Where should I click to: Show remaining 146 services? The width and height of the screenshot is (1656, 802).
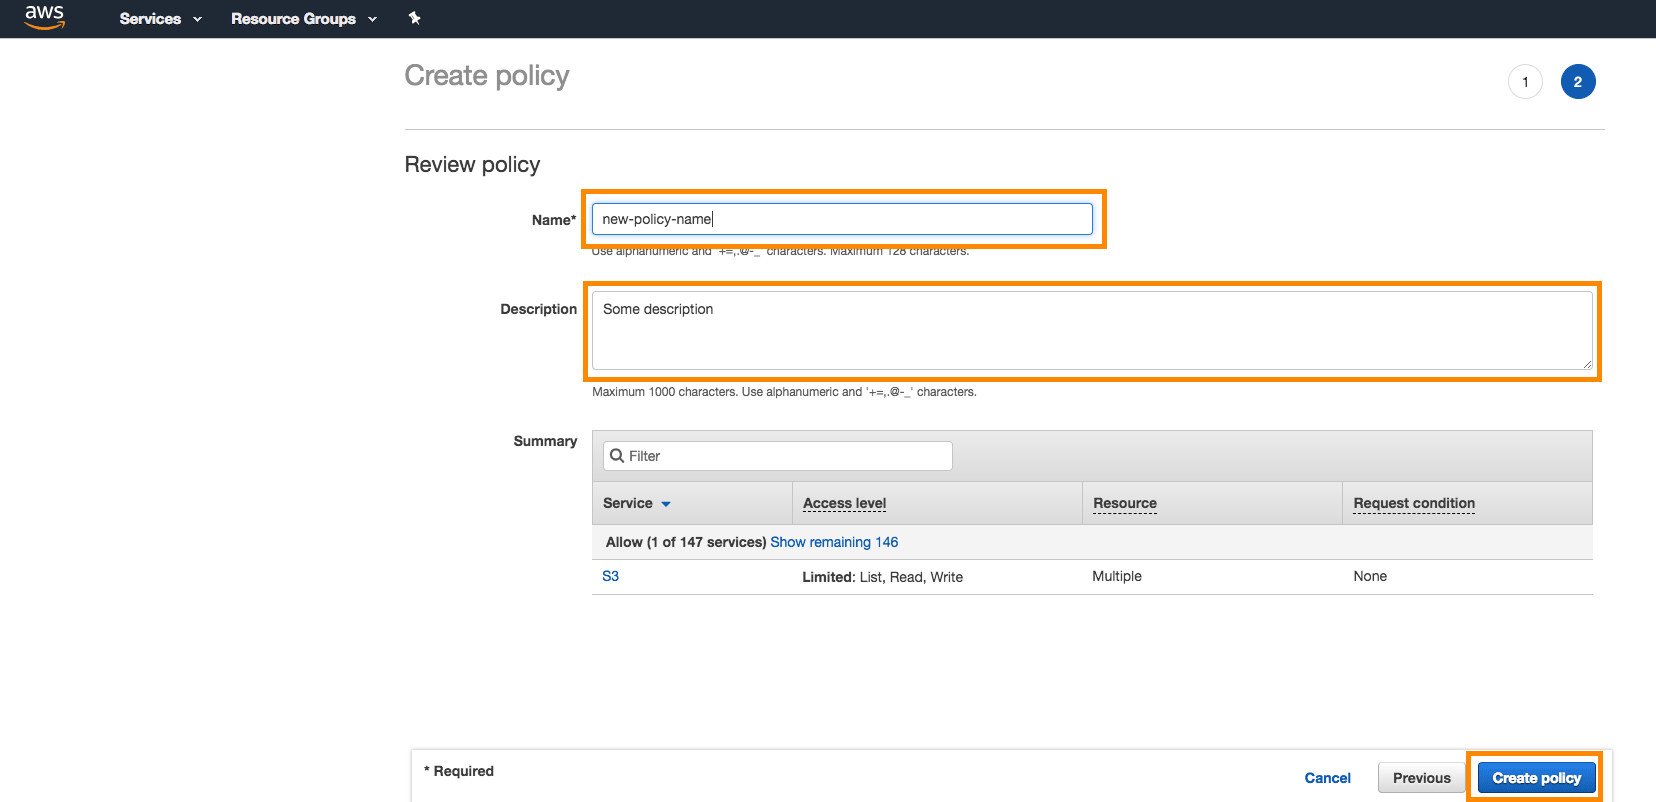[834, 542]
